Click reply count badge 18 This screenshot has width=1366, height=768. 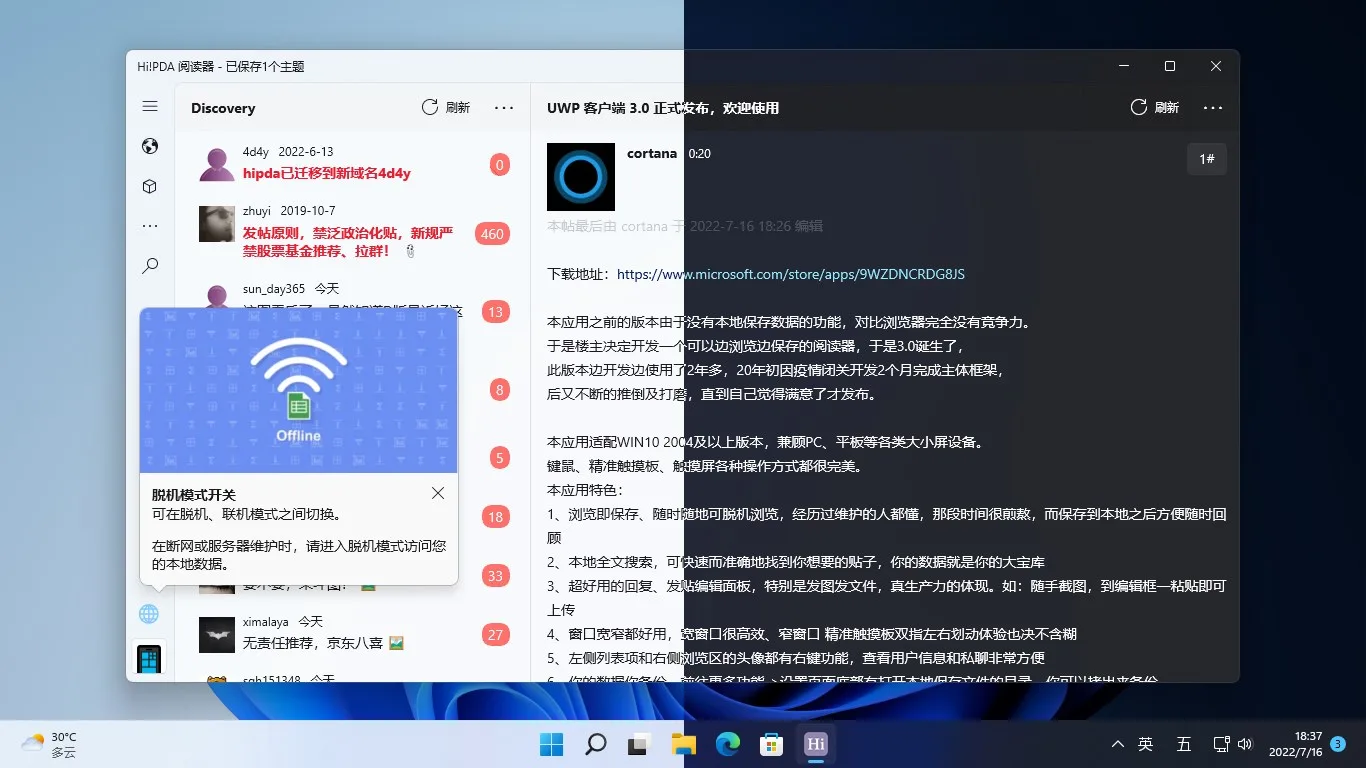point(495,517)
